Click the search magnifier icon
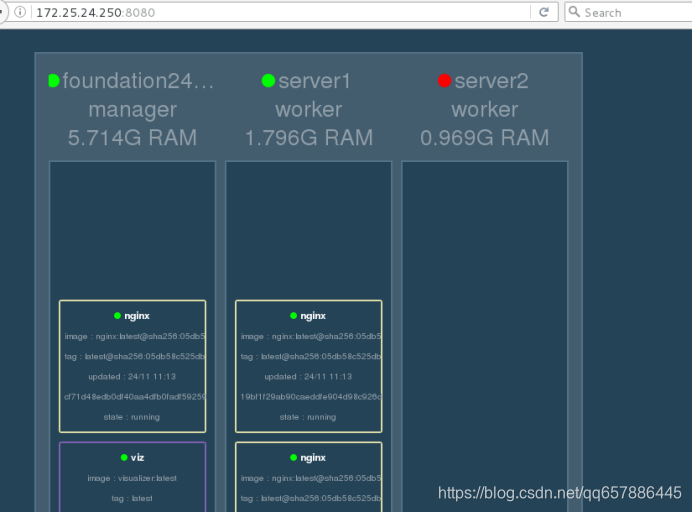Image resolution: width=692 pixels, height=512 pixels. [574, 12]
